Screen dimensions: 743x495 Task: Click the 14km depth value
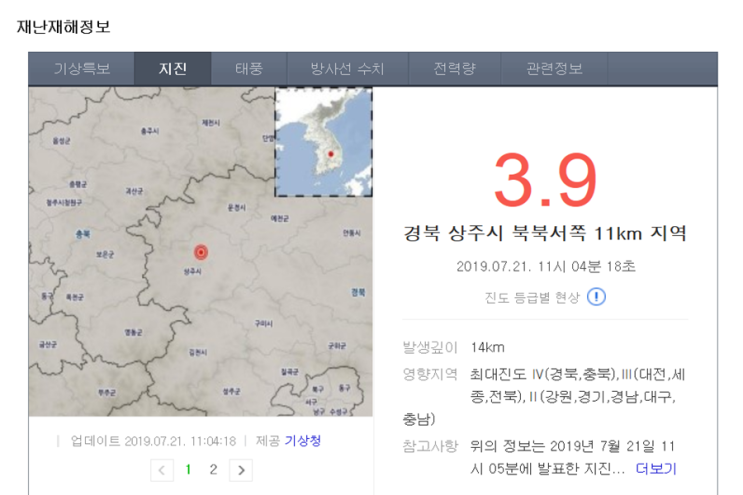(488, 347)
